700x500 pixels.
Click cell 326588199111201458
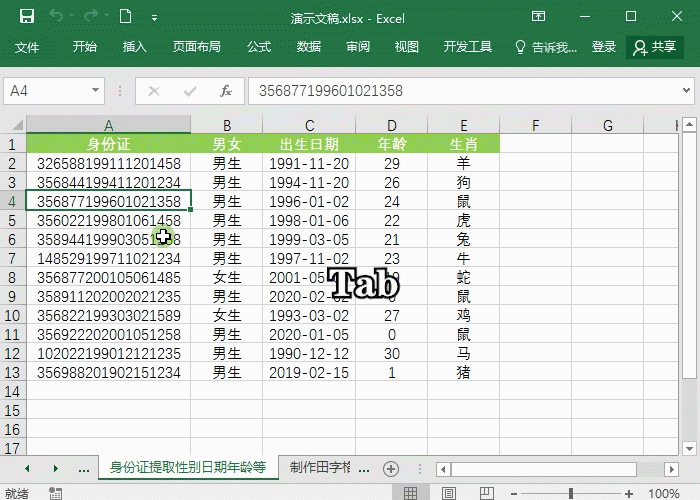[x=108, y=163]
